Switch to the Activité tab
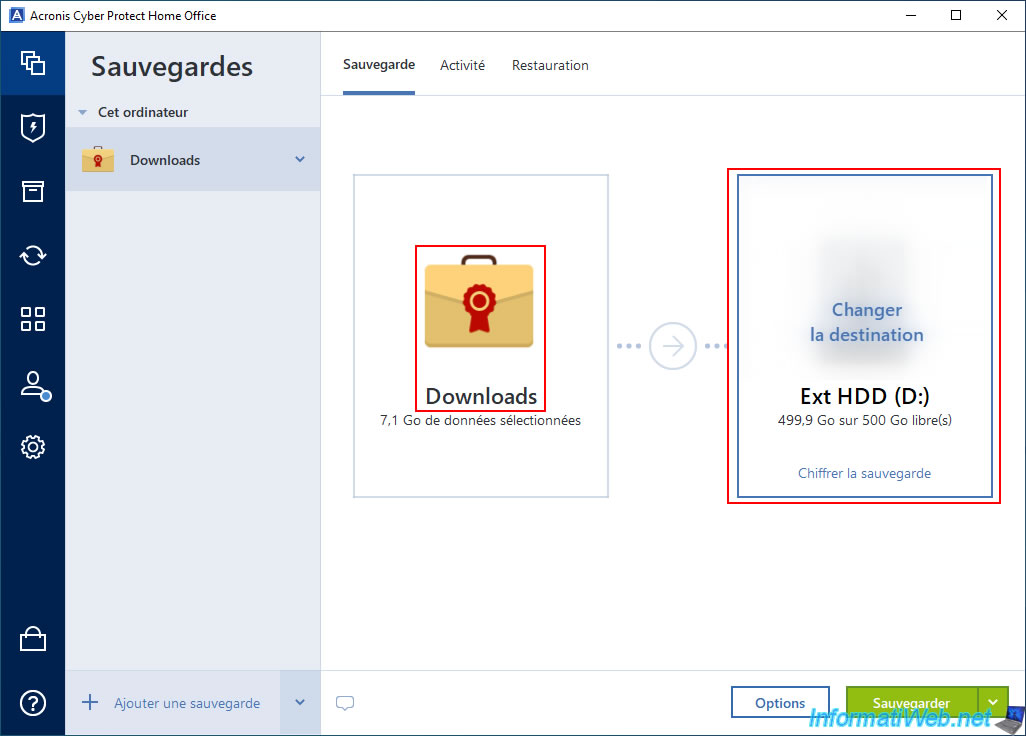Screen dimensions: 1026x736 [463, 65]
